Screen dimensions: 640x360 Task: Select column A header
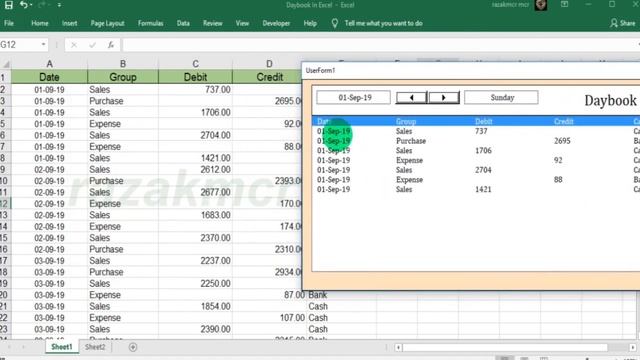[x=49, y=64]
